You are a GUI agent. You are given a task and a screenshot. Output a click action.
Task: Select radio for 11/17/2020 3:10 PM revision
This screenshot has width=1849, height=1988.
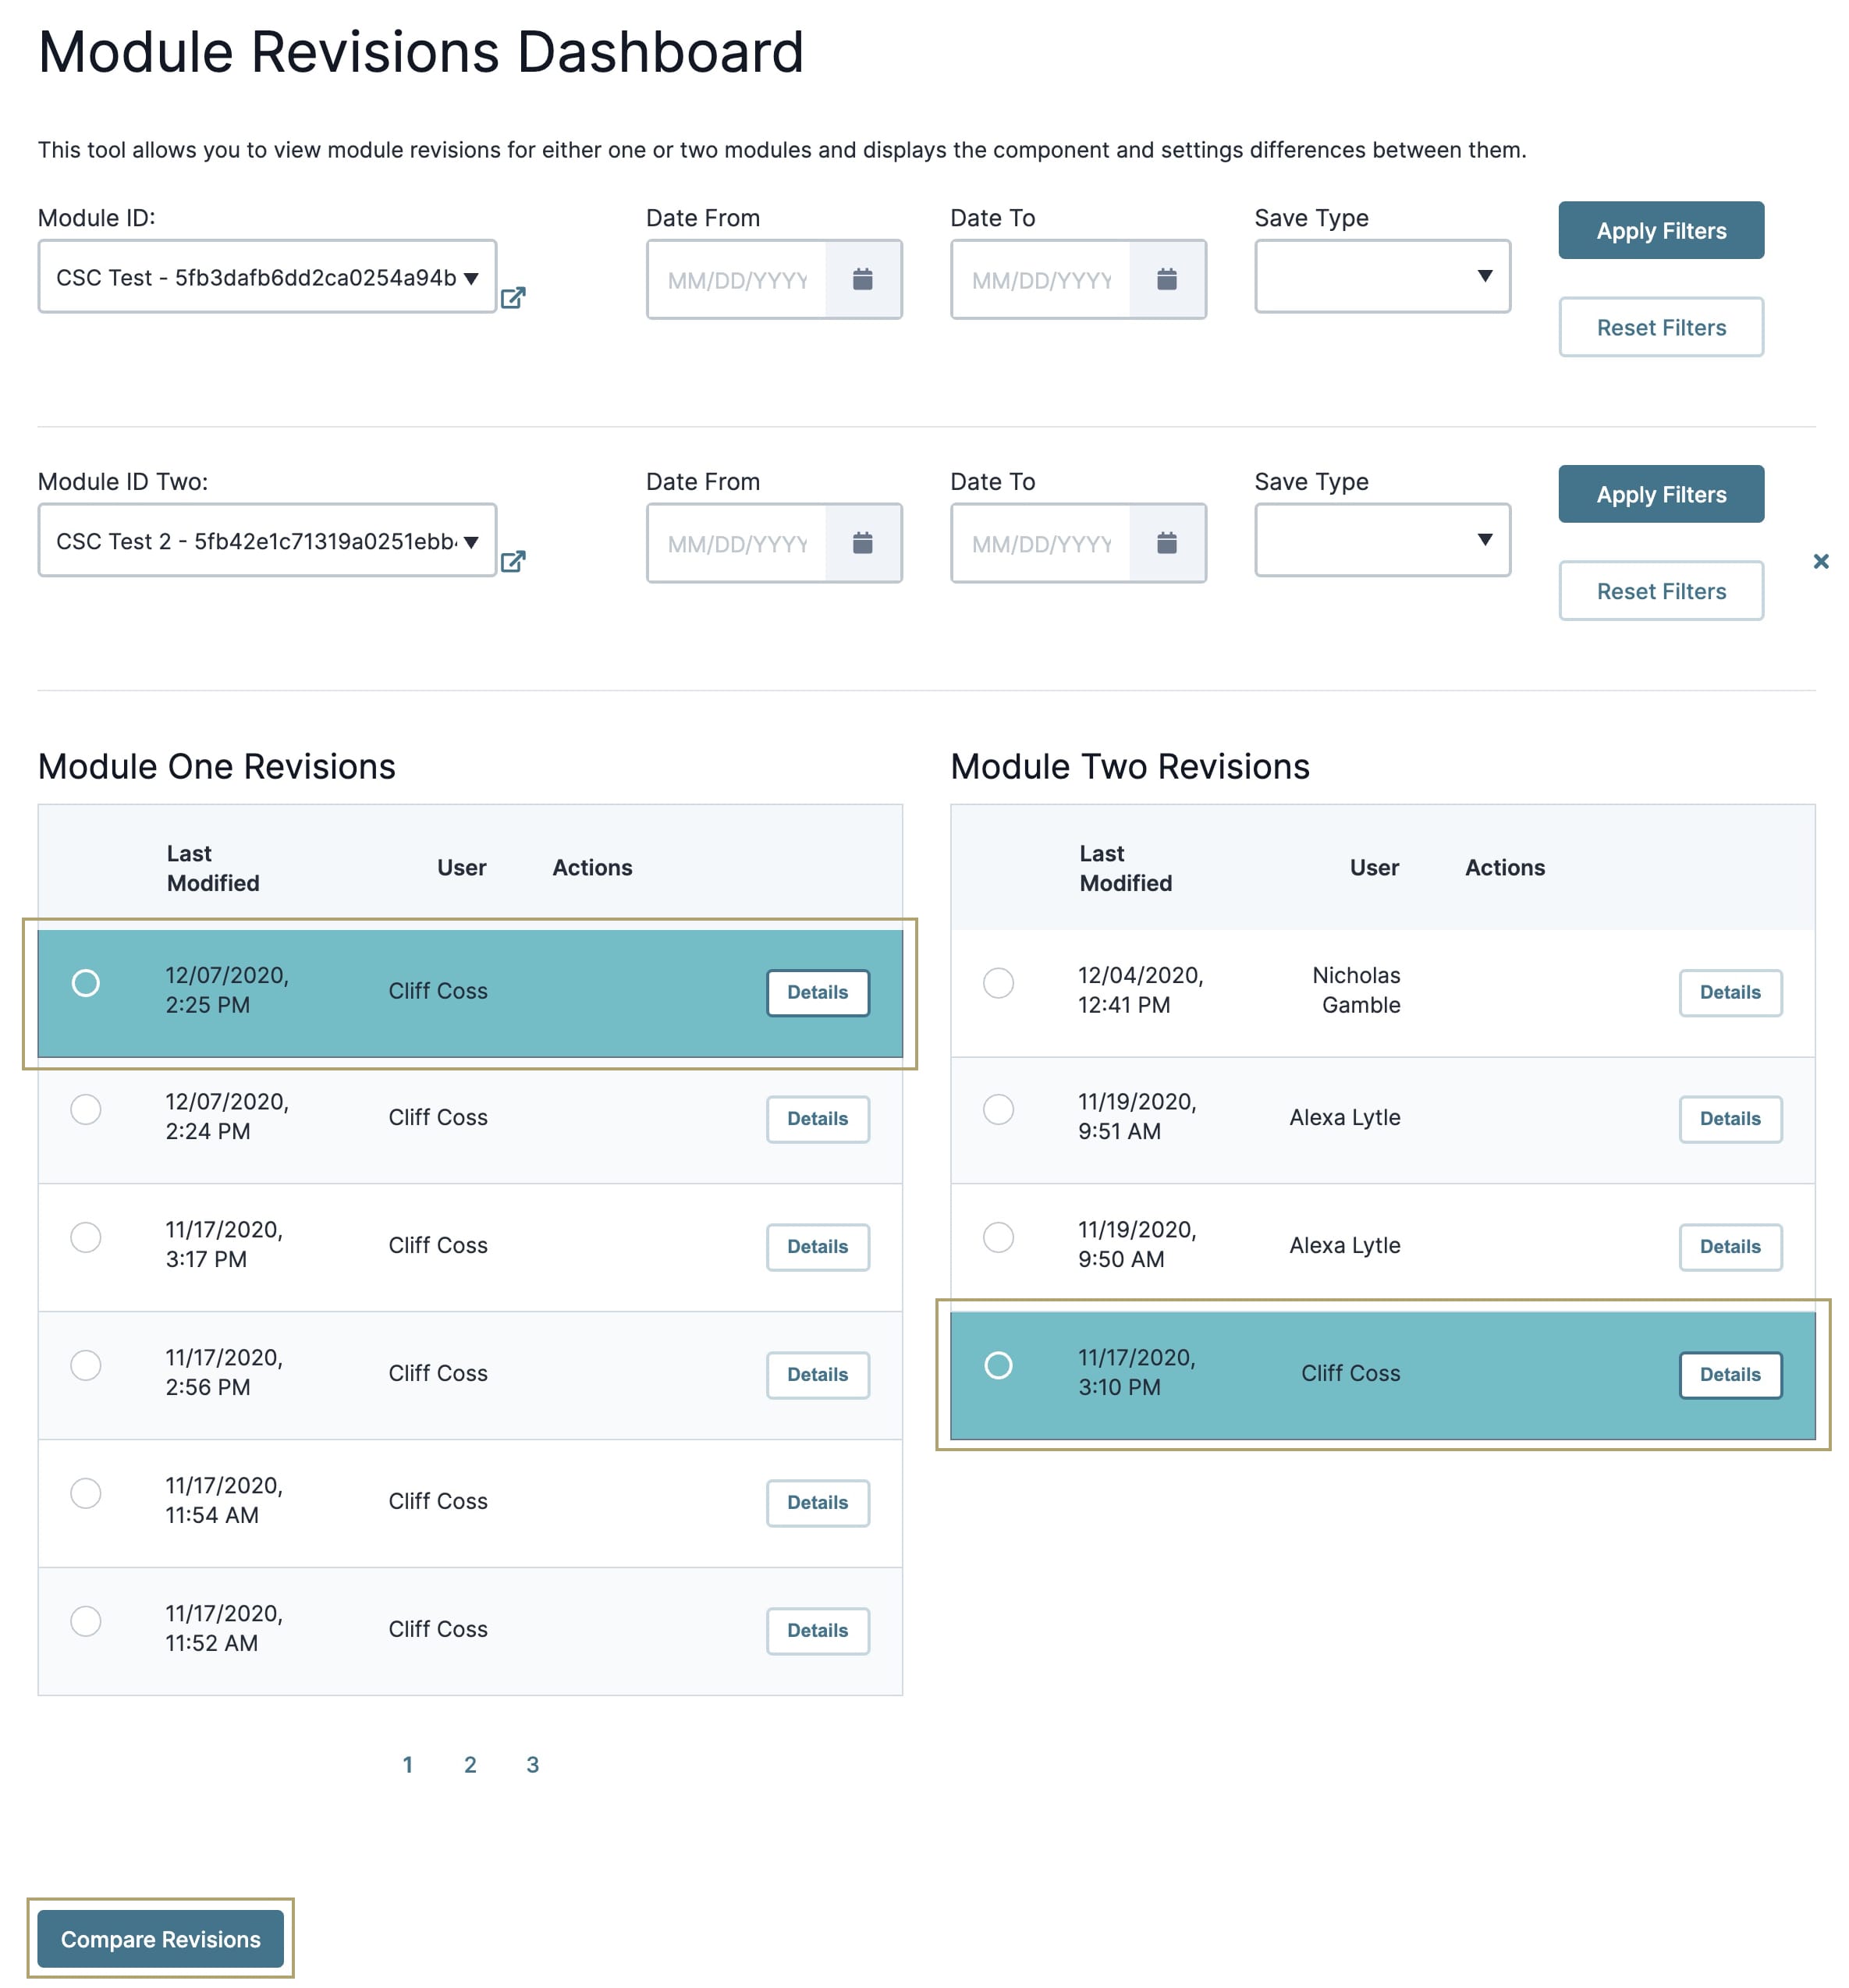998,1365
